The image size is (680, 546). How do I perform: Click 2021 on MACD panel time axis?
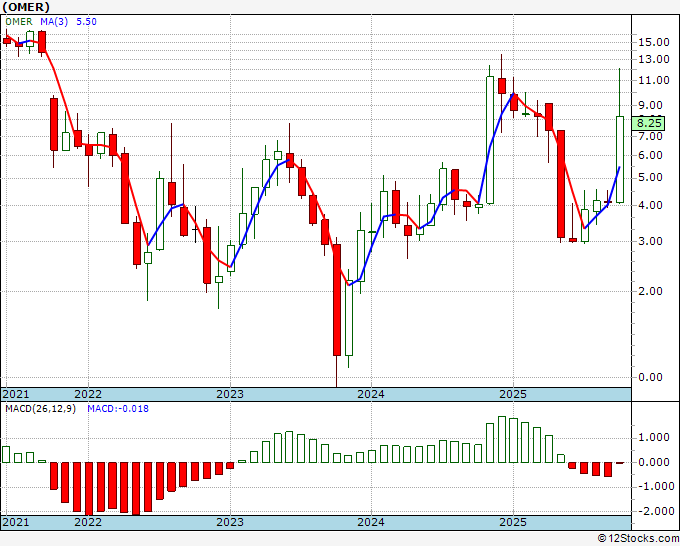[x=16, y=522]
